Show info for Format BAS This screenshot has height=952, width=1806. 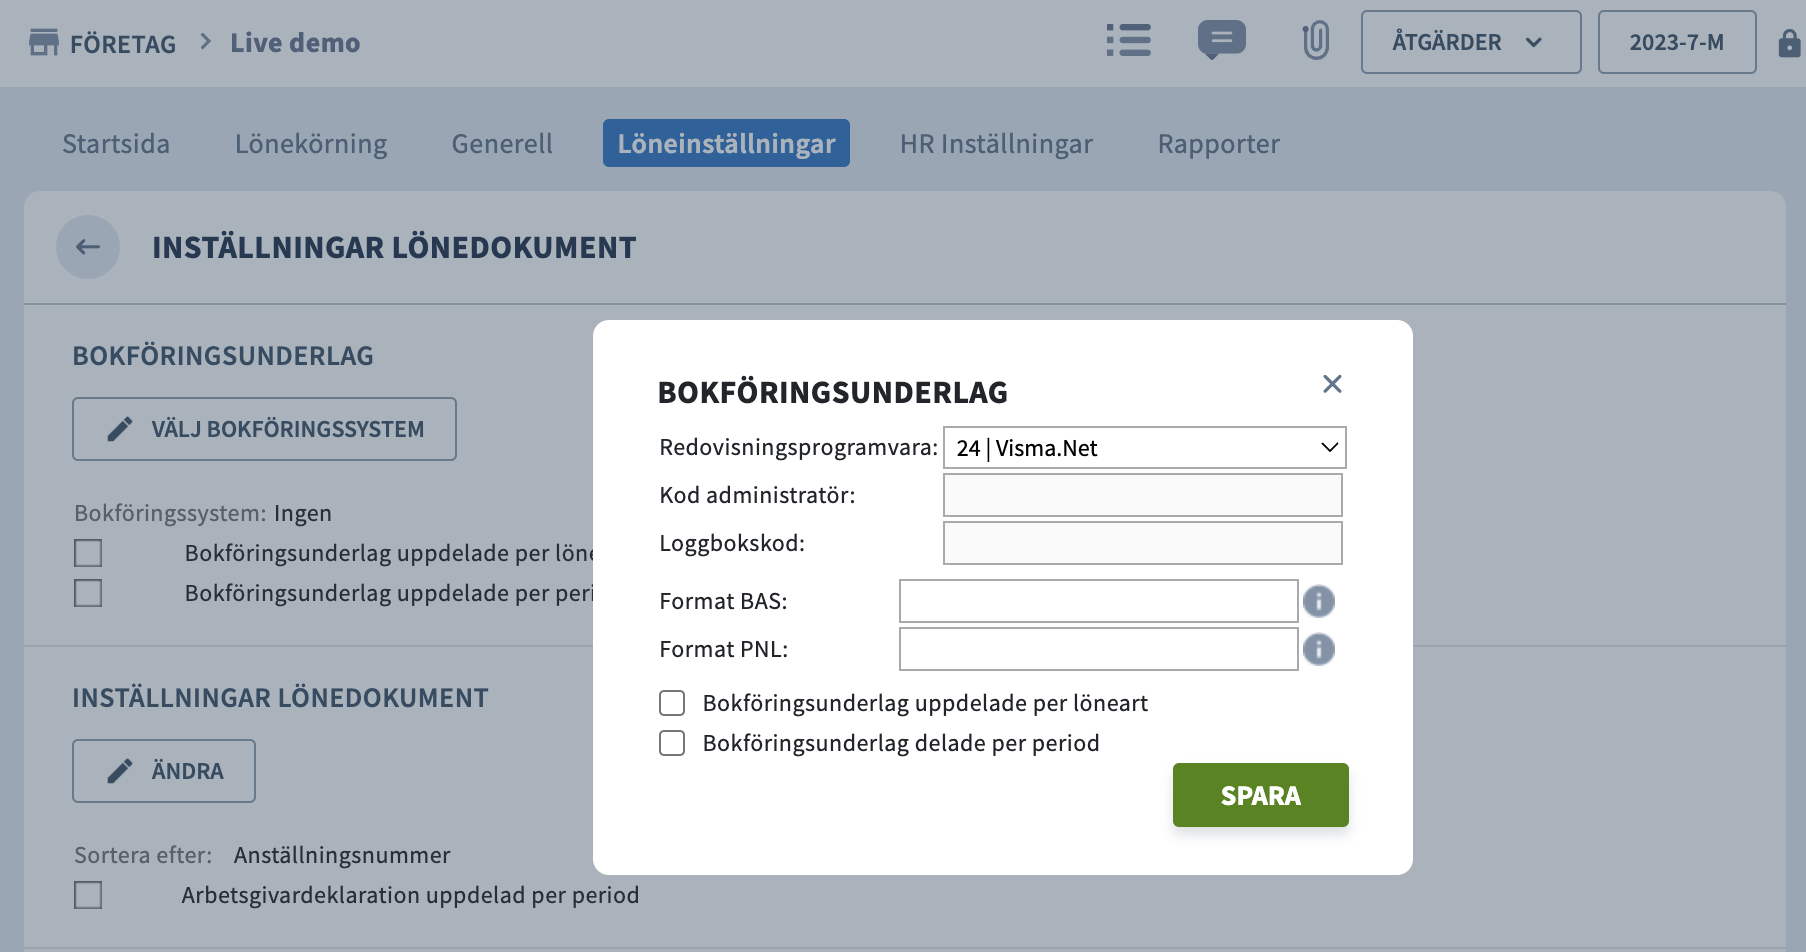(x=1319, y=601)
